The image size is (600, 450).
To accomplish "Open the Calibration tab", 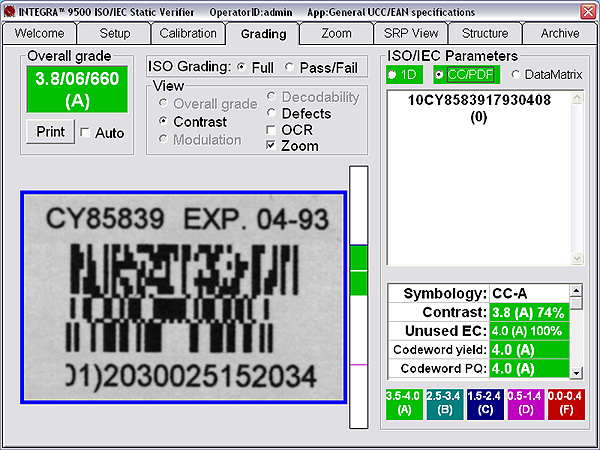I will pyautogui.click(x=188, y=33).
